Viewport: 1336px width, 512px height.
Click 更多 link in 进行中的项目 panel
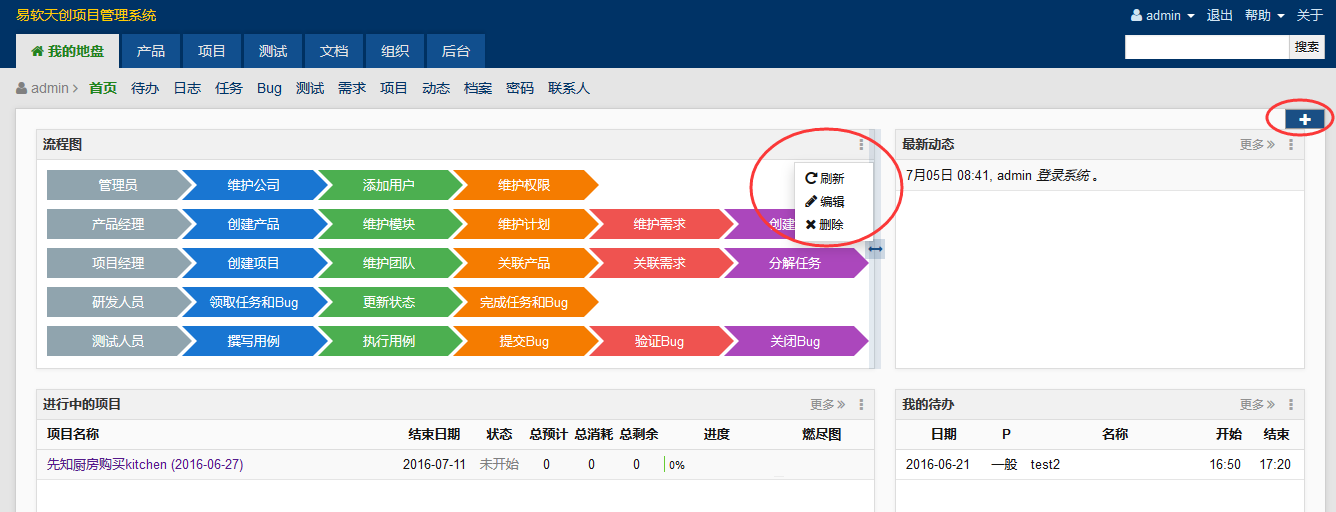[827, 405]
